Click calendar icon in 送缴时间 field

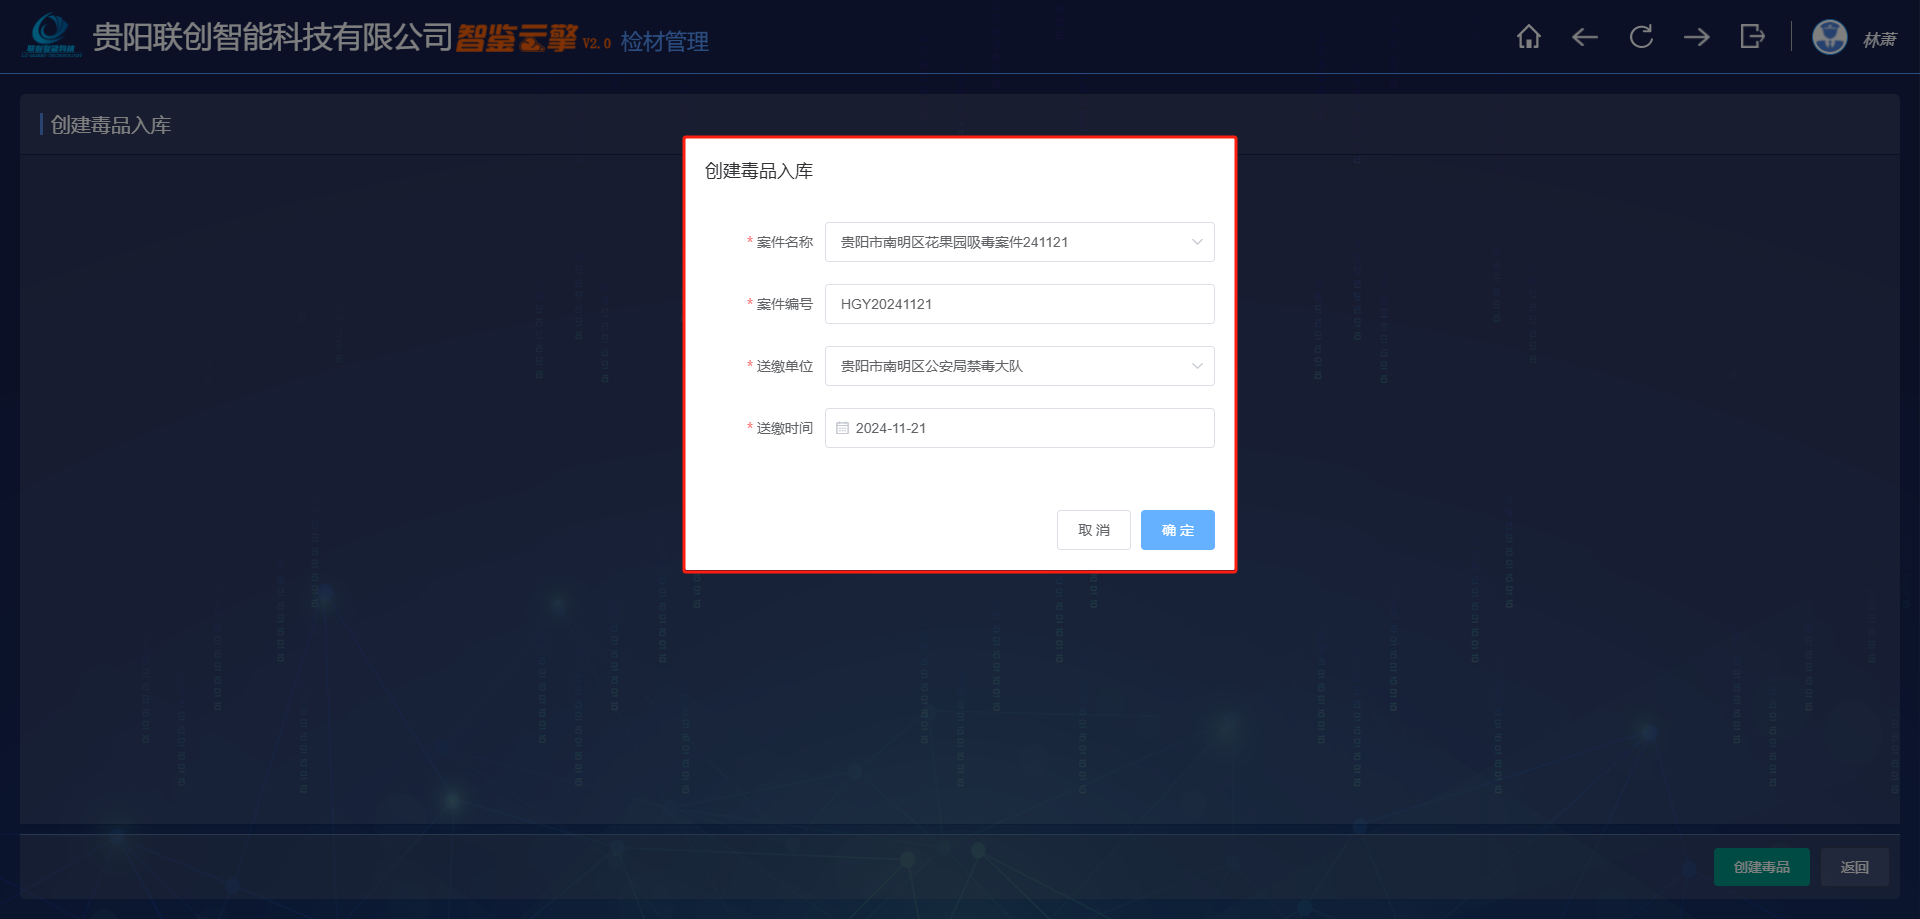843,428
